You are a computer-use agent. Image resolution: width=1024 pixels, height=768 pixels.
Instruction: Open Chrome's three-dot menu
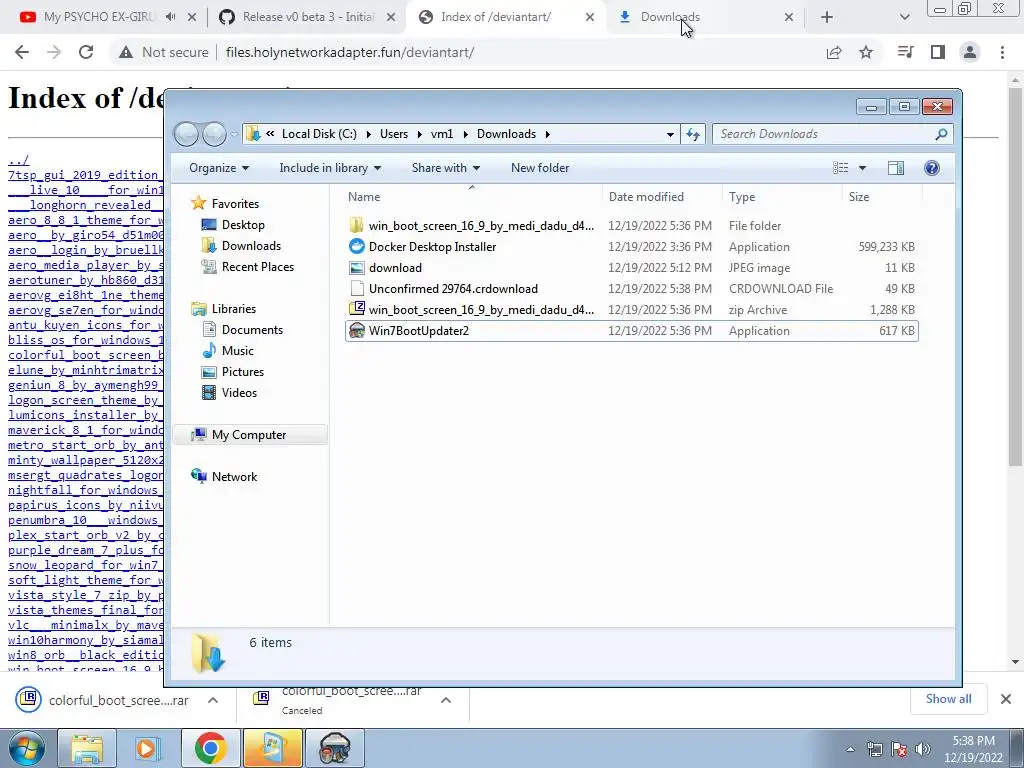pyautogui.click(x=1002, y=52)
